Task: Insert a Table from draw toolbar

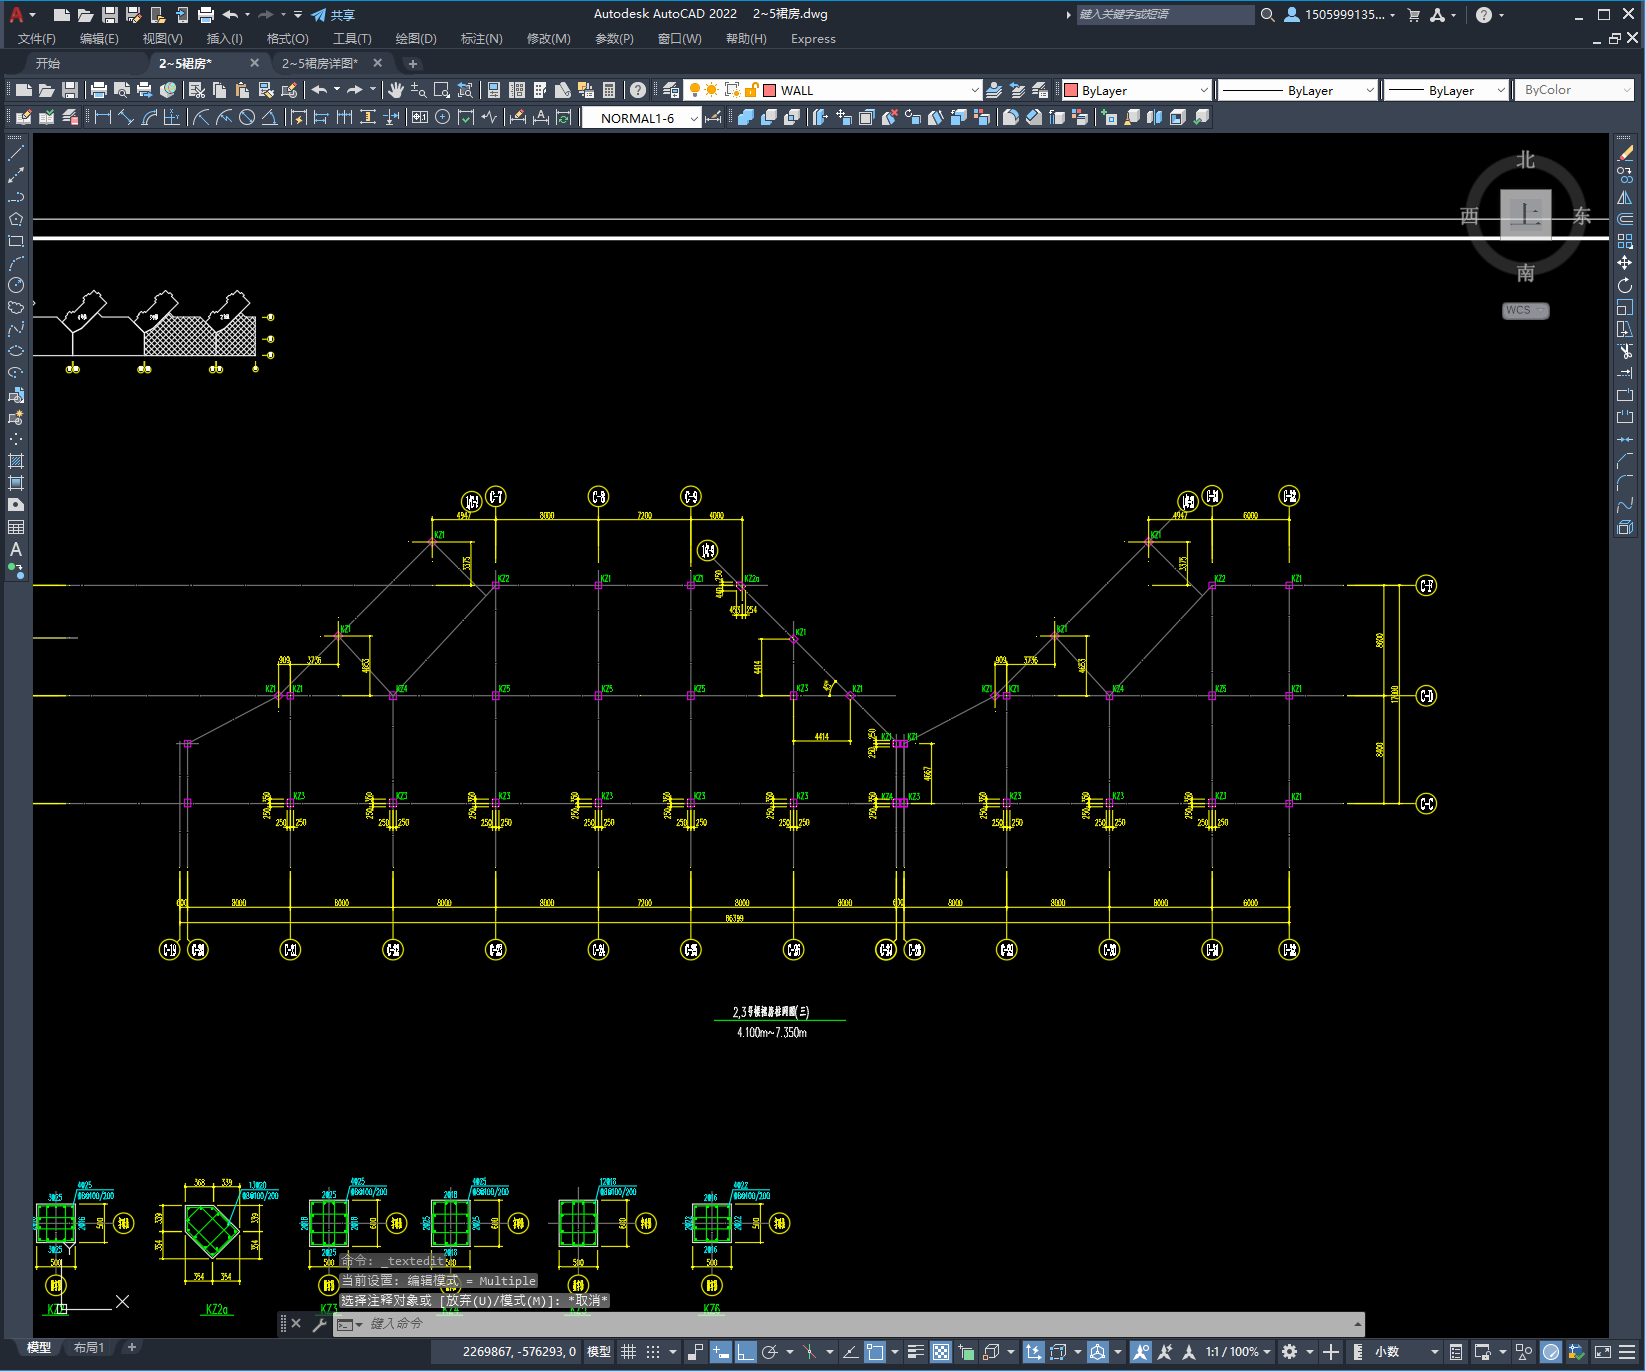Action: point(16,527)
